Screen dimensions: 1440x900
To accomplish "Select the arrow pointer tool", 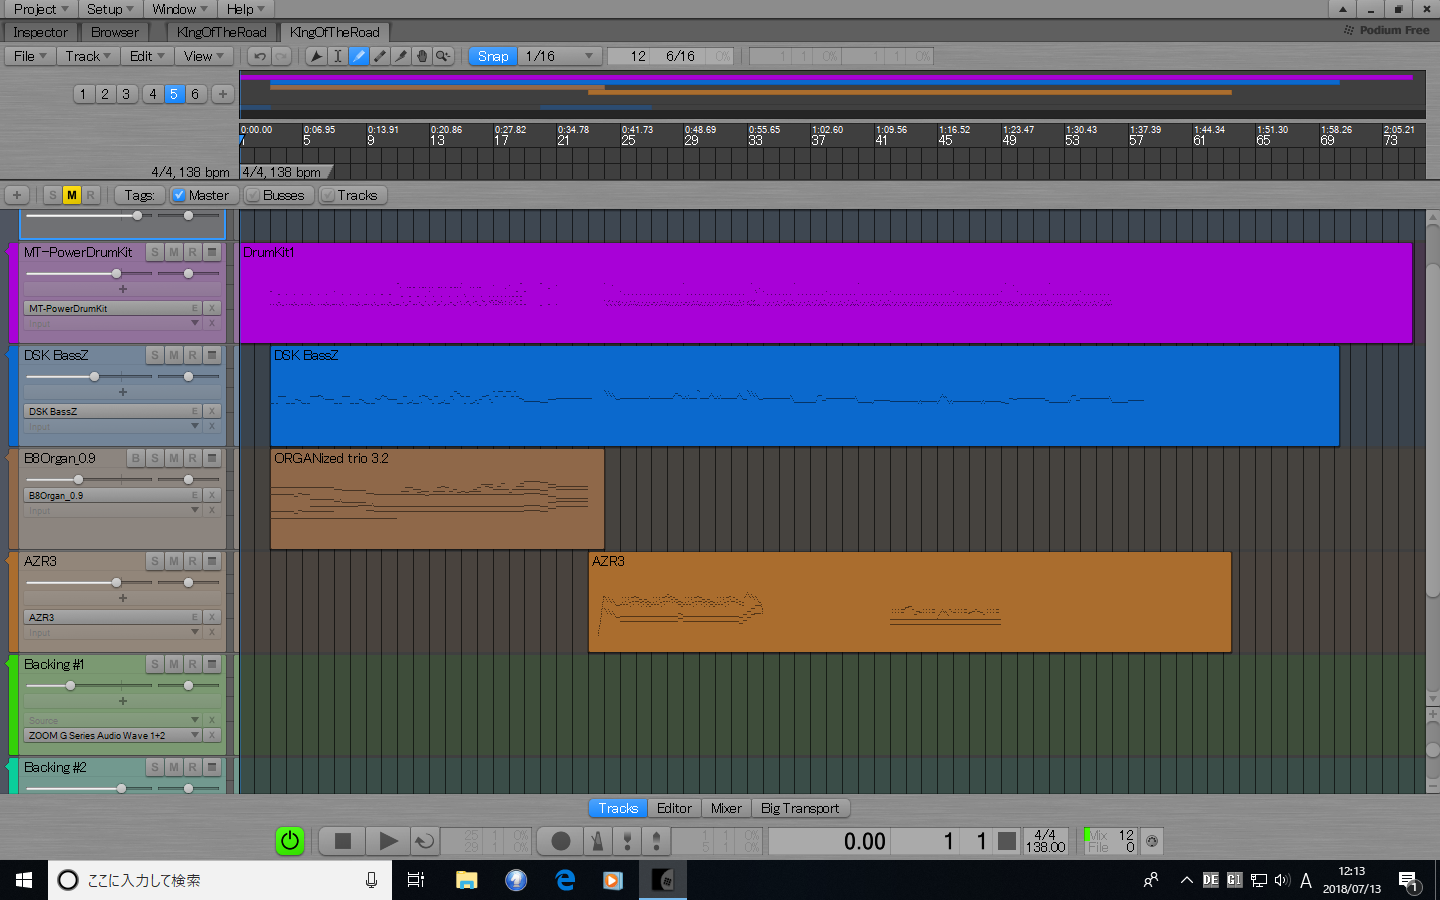I will click(316, 56).
